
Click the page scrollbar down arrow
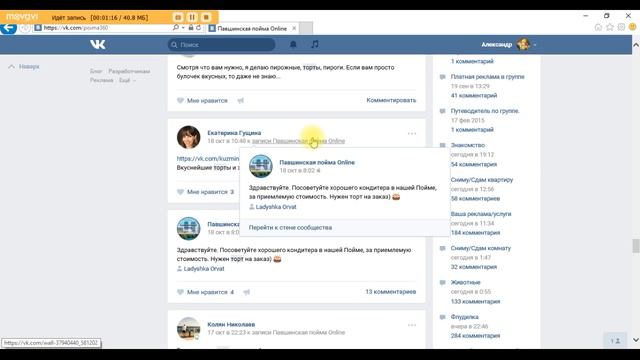pyautogui.click(x=636, y=340)
